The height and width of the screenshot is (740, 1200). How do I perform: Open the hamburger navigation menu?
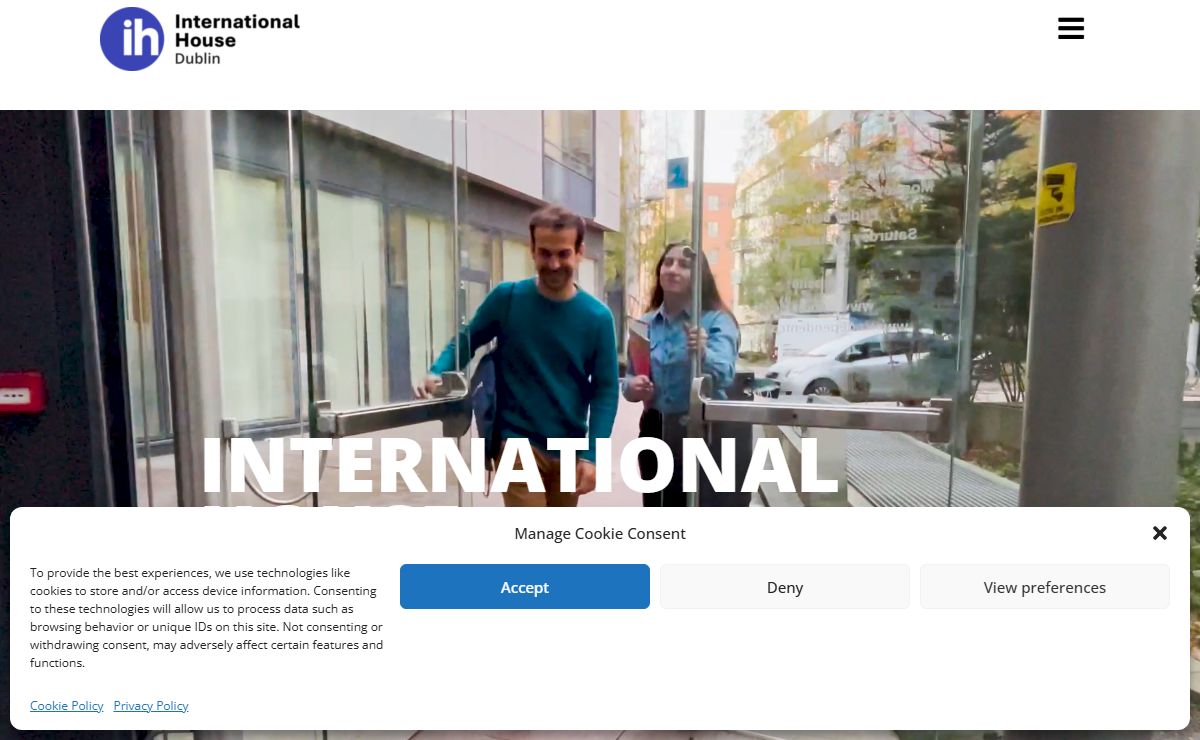1071,28
